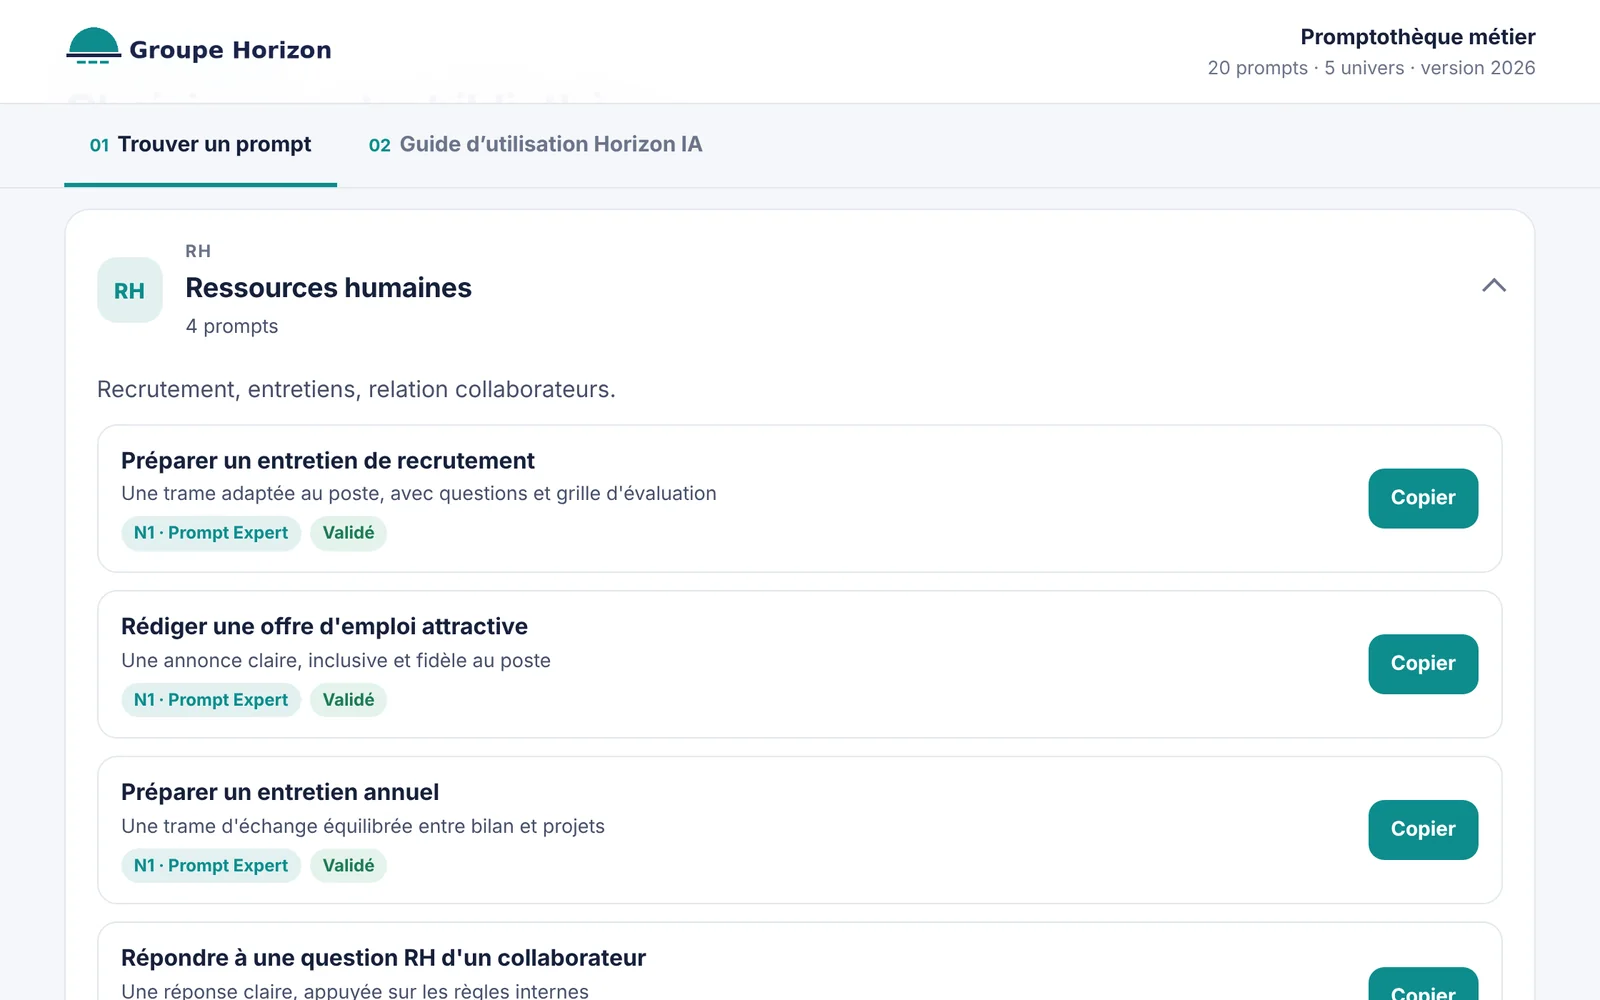1600x1000 pixels.
Task: Click the Groupe Horizon brand name
Action: click(x=230, y=50)
